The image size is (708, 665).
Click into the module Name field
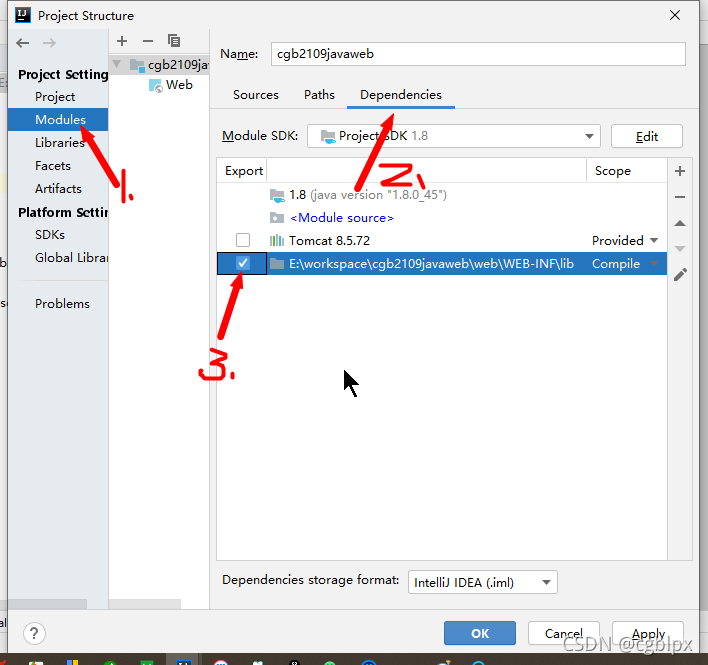click(x=478, y=54)
